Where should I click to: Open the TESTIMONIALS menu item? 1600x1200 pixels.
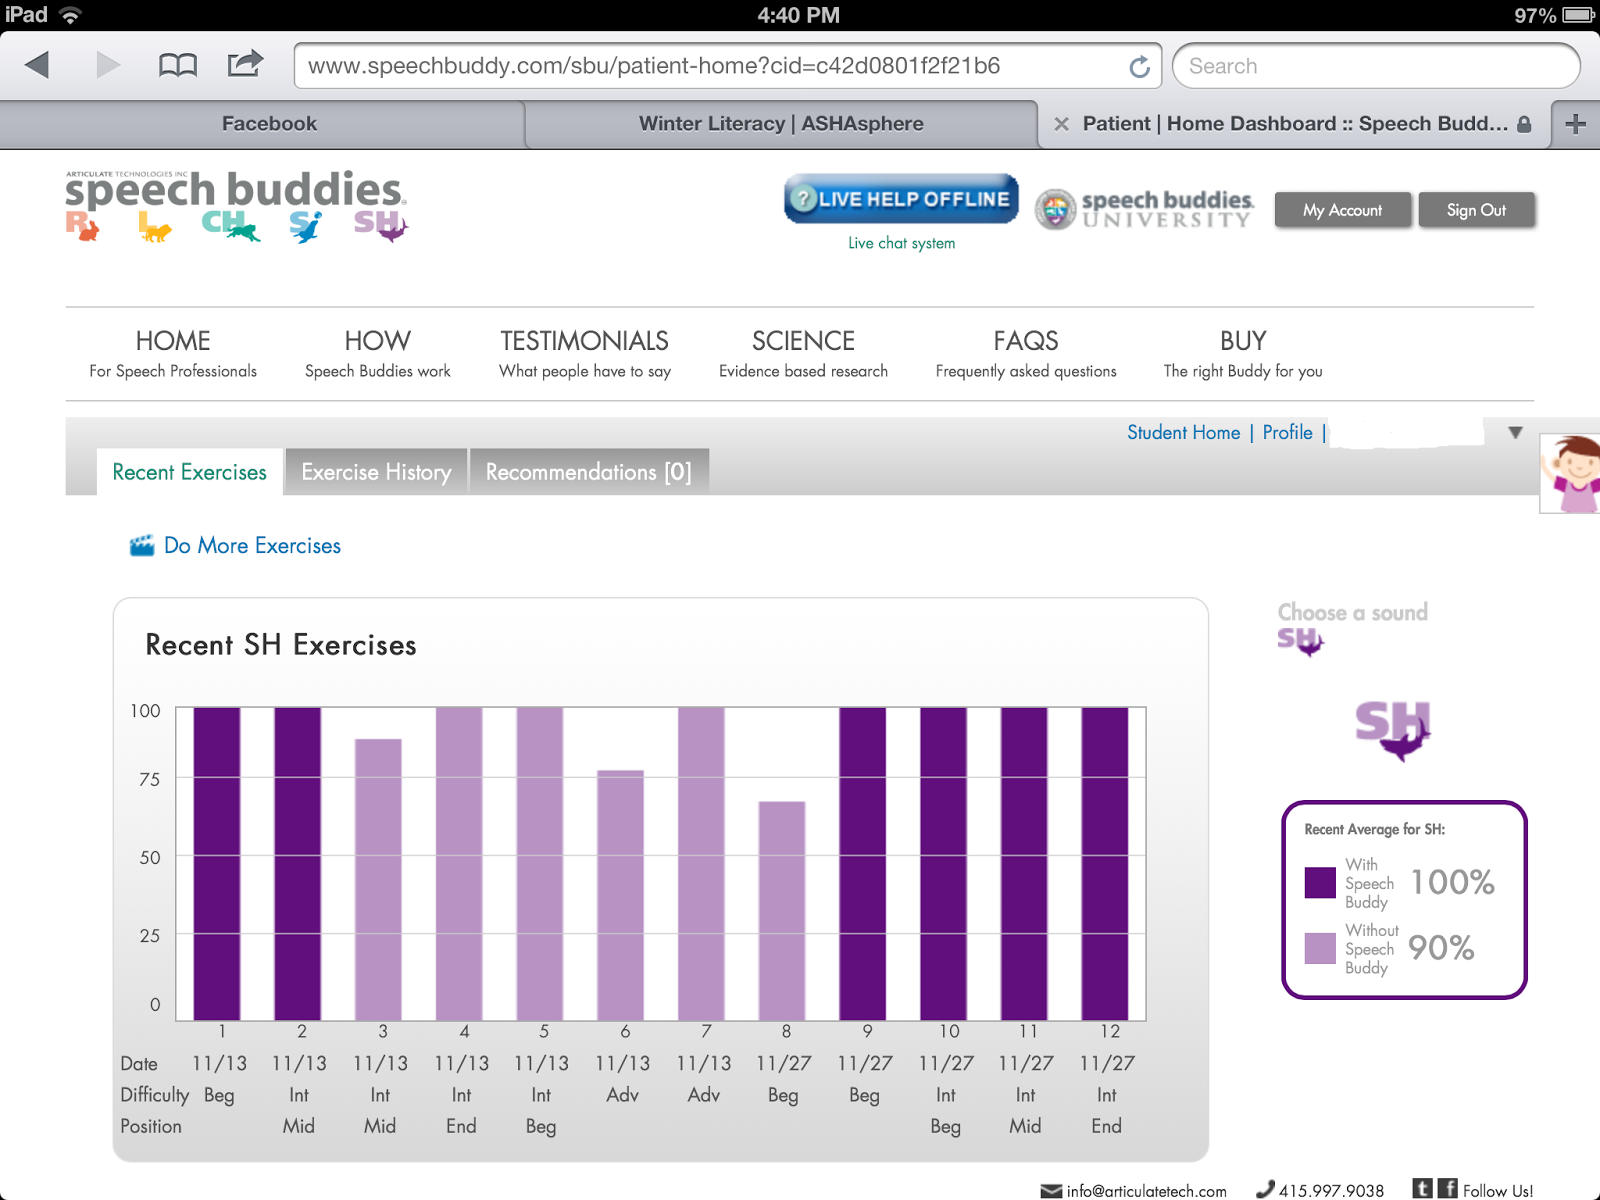tap(585, 354)
